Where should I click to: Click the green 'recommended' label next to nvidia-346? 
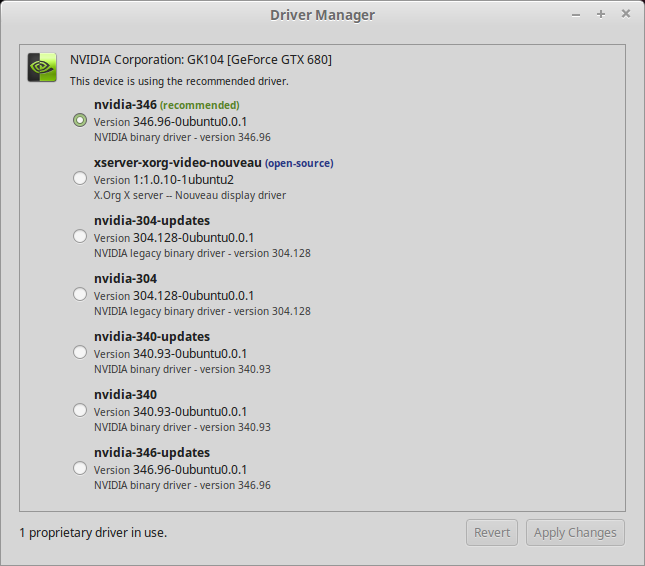(x=200, y=105)
